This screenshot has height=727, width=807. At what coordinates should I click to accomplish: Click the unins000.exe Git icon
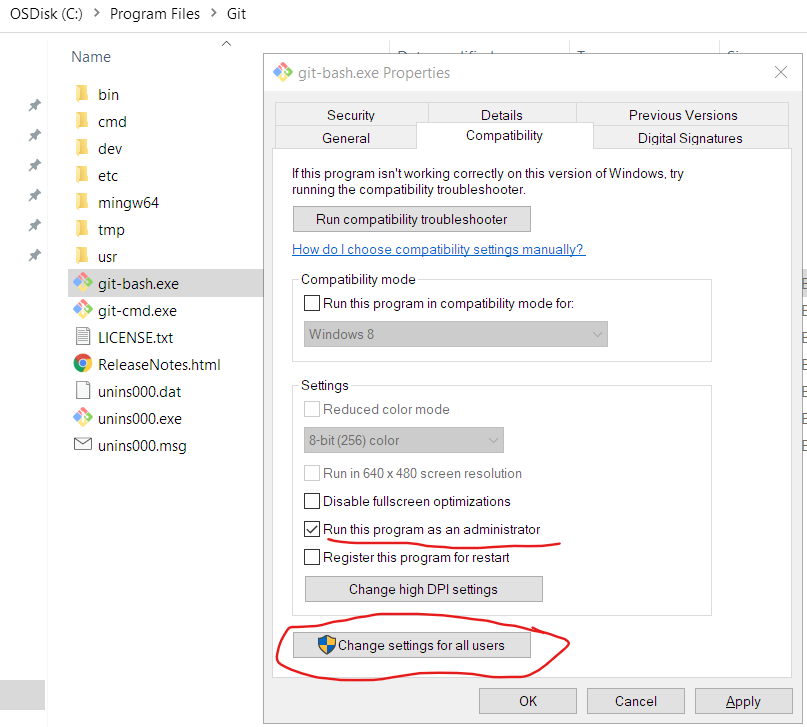point(82,418)
